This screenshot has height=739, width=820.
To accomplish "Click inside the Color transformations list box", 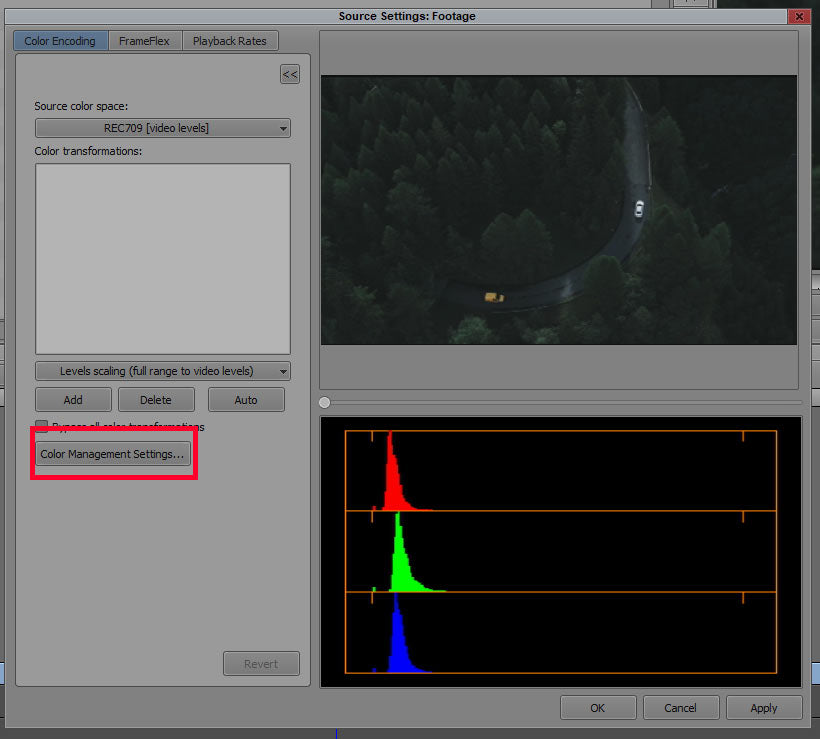I will tap(162, 258).
